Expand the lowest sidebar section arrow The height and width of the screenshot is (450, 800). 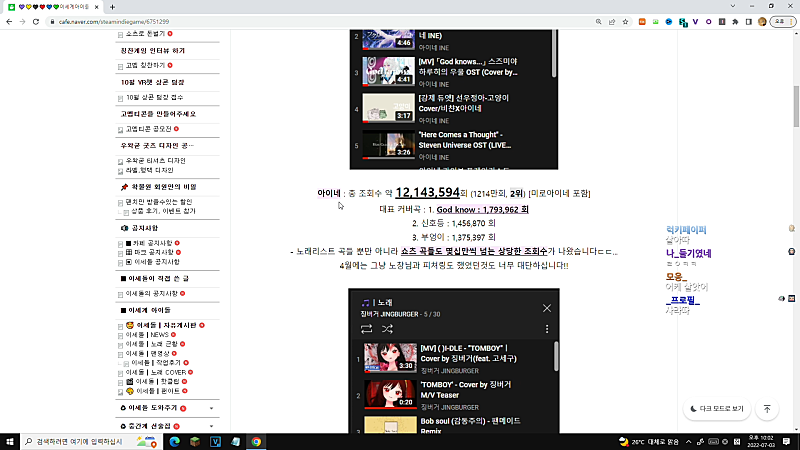pyautogui.click(x=211, y=426)
